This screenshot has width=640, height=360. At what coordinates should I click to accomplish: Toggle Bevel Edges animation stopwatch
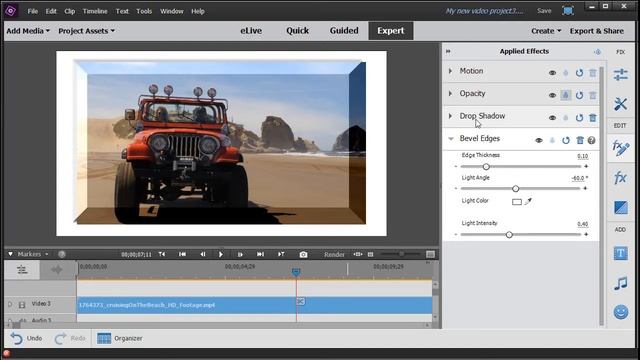[552, 140]
